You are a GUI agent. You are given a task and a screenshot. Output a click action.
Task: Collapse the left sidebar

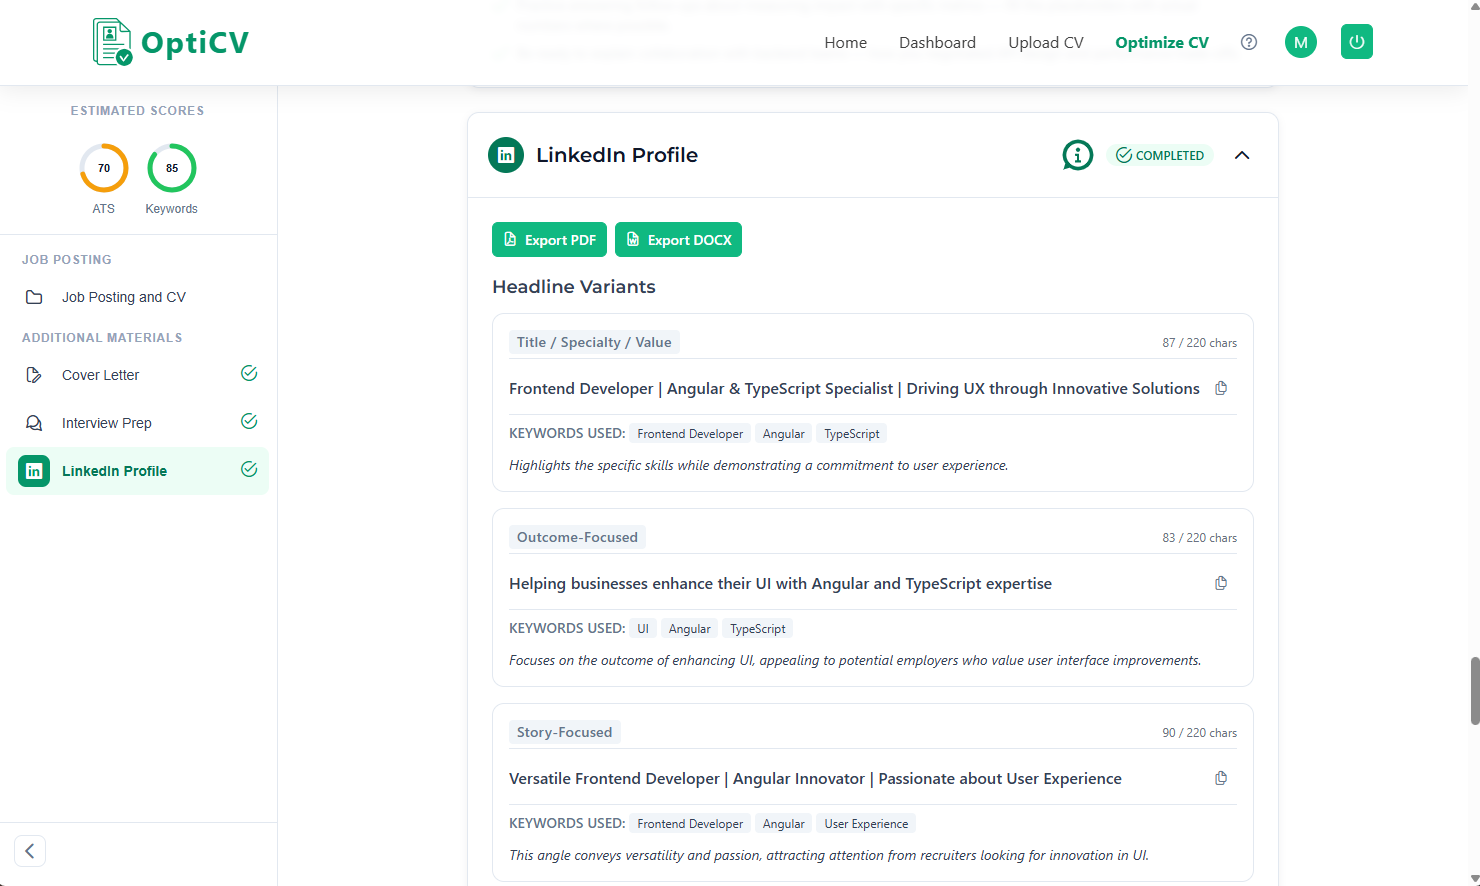point(30,851)
